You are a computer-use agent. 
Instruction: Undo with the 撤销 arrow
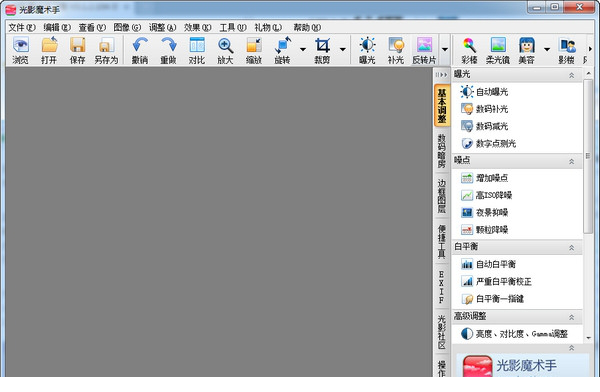tap(140, 50)
